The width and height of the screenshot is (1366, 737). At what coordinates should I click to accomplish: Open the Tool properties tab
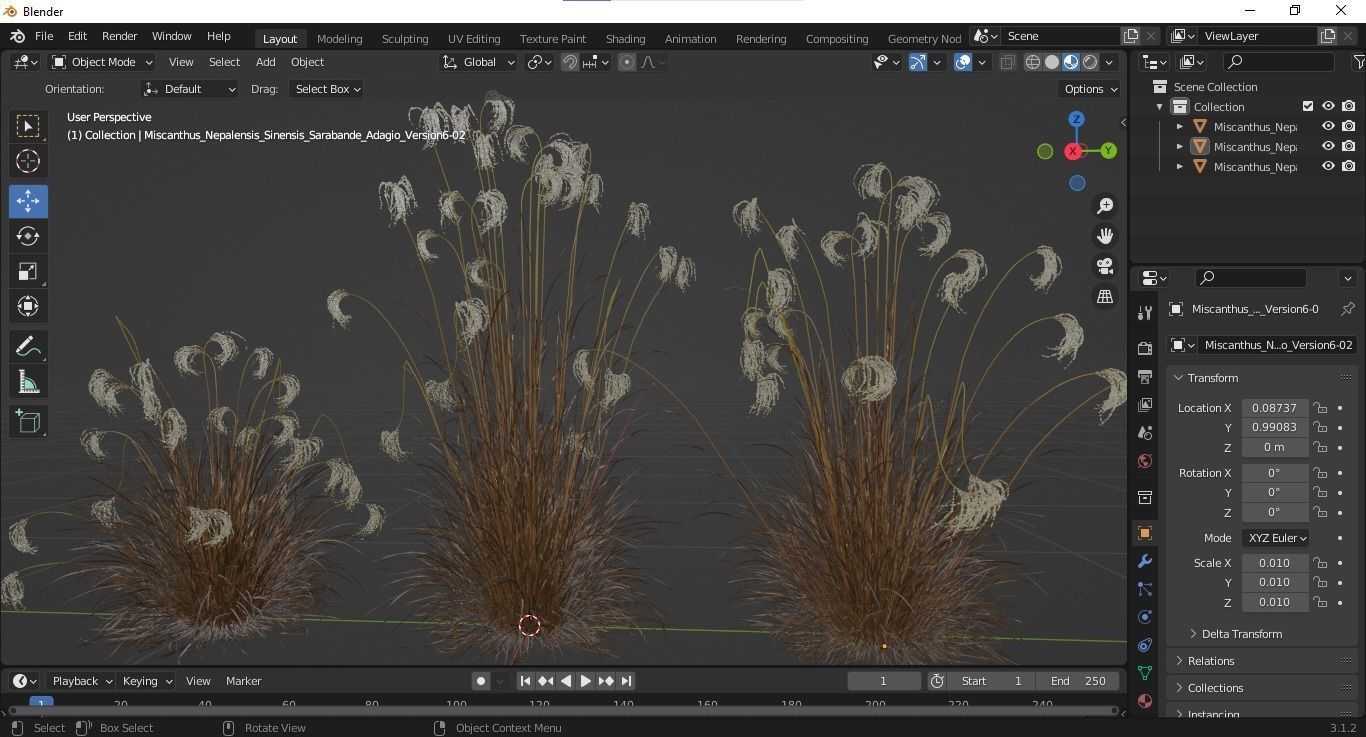pyautogui.click(x=1145, y=313)
